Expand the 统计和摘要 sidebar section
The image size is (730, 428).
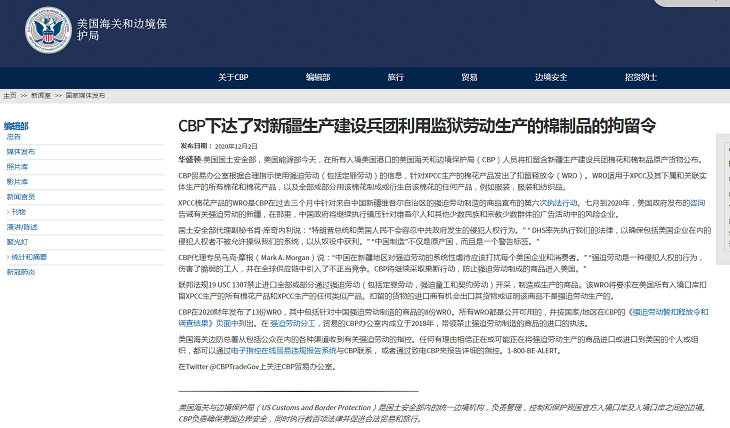29,257
